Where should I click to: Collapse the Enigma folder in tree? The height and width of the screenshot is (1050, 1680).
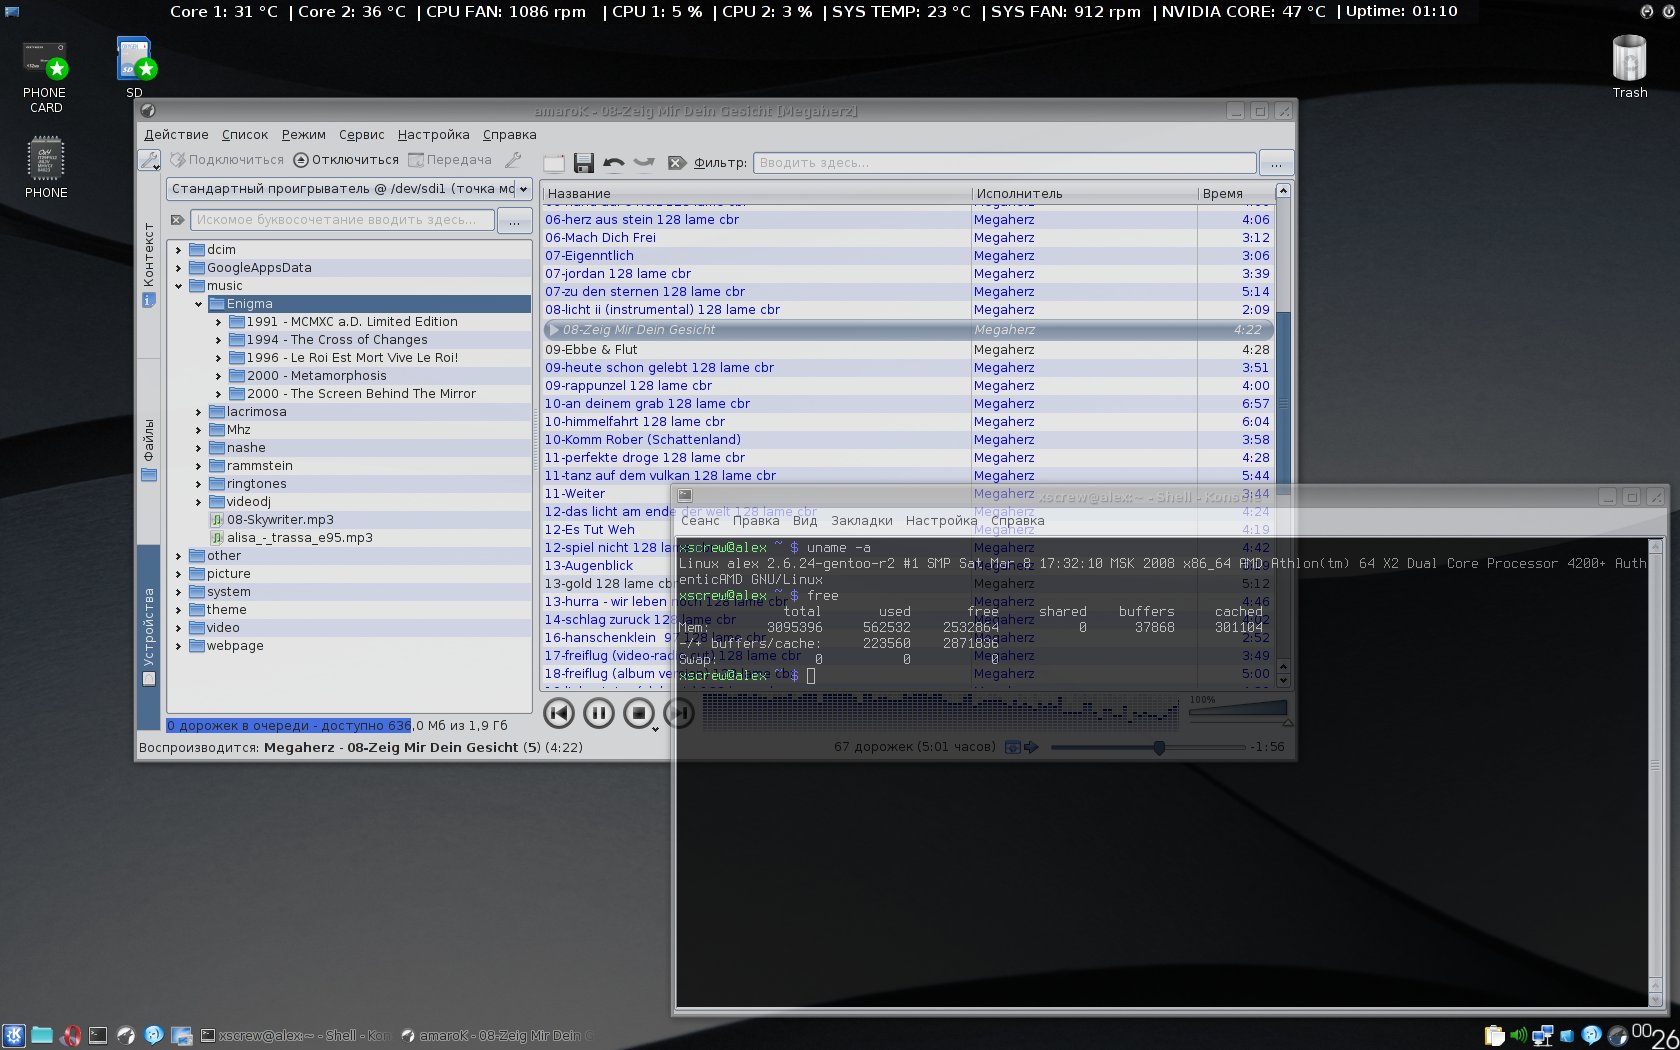[x=198, y=304]
